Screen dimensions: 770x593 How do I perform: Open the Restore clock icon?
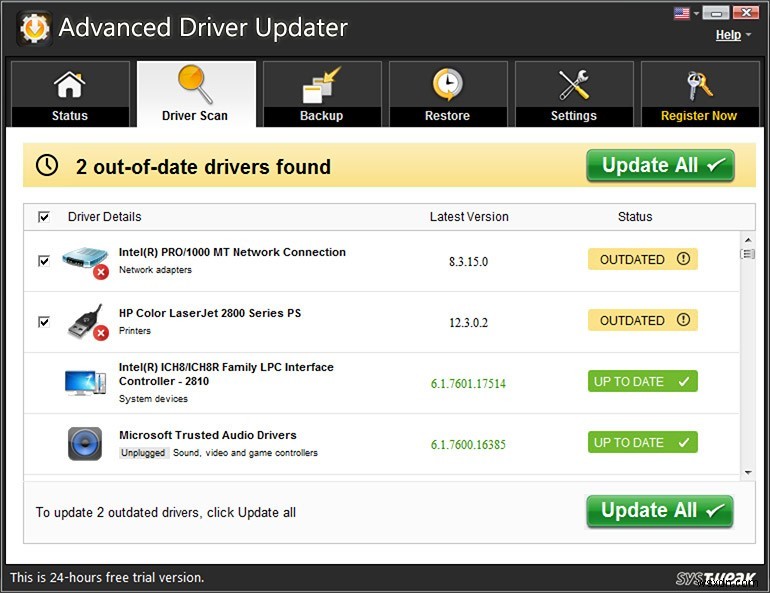click(x=447, y=84)
